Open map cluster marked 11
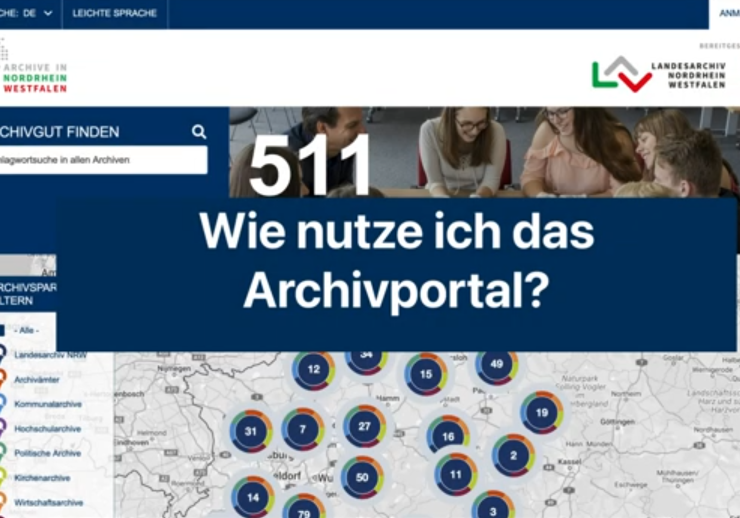 point(455,474)
